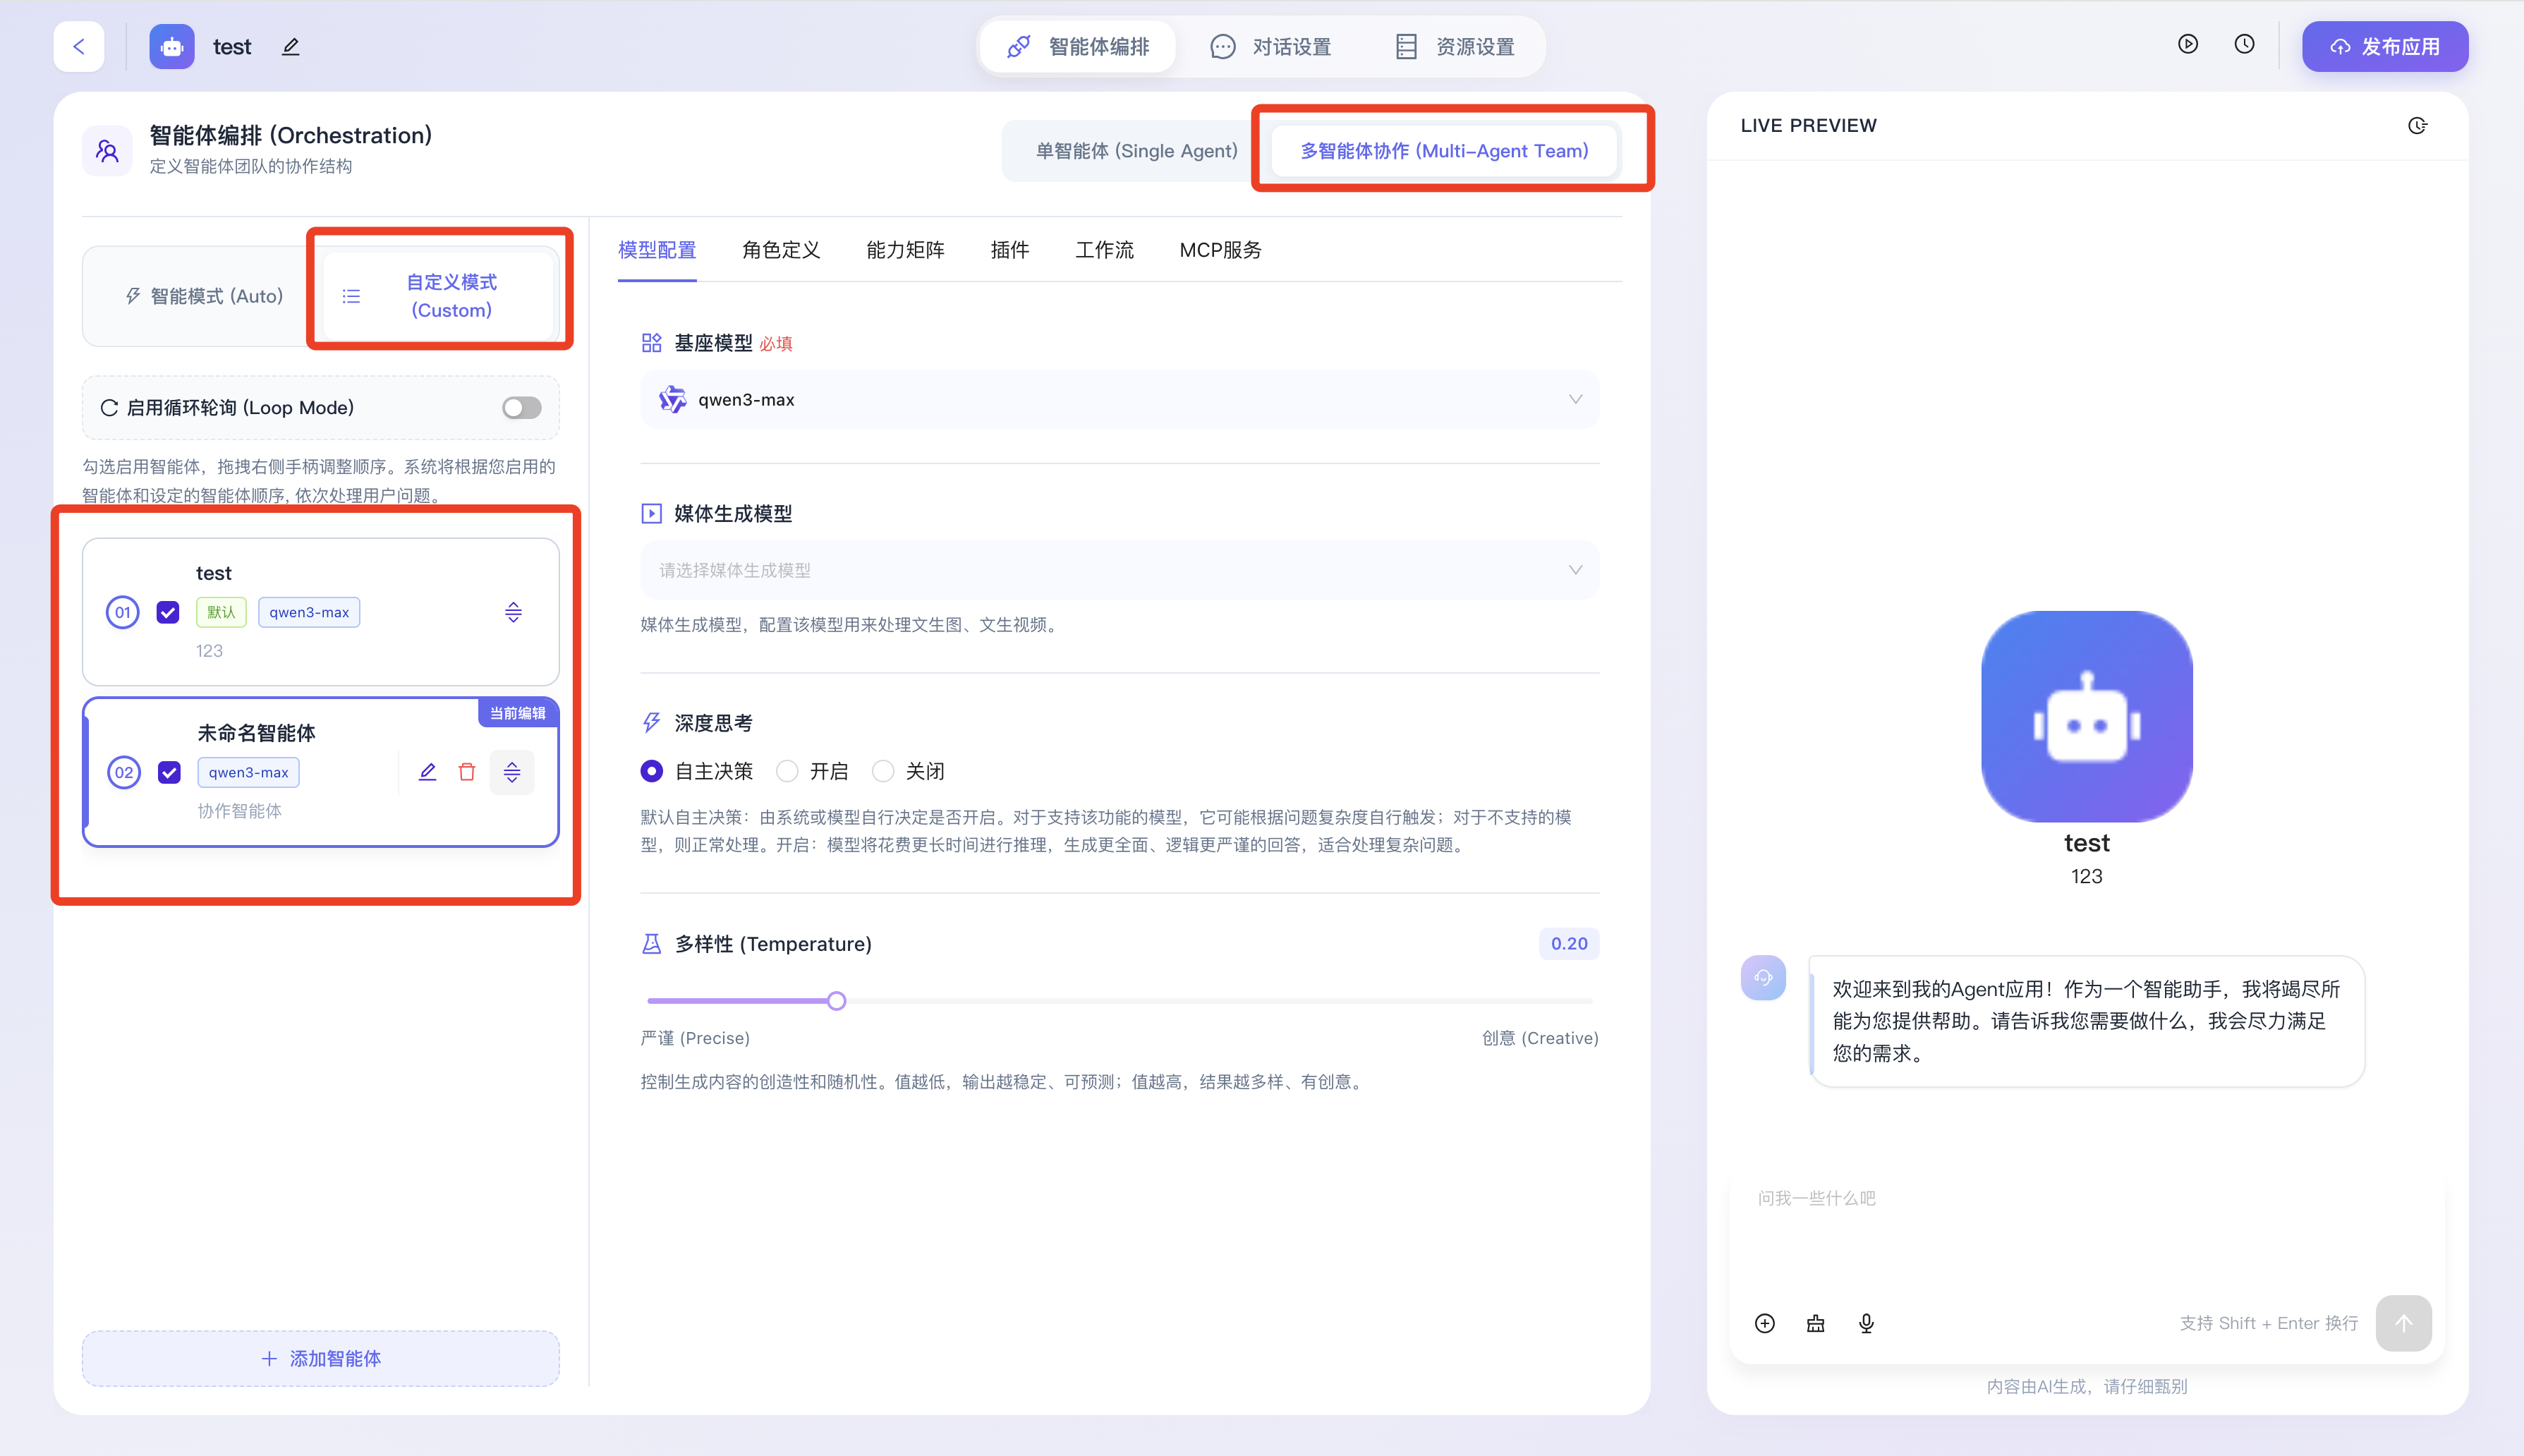Click the Temperature slider handle
This screenshot has height=1456, width=2524.
coord(837,1001)
